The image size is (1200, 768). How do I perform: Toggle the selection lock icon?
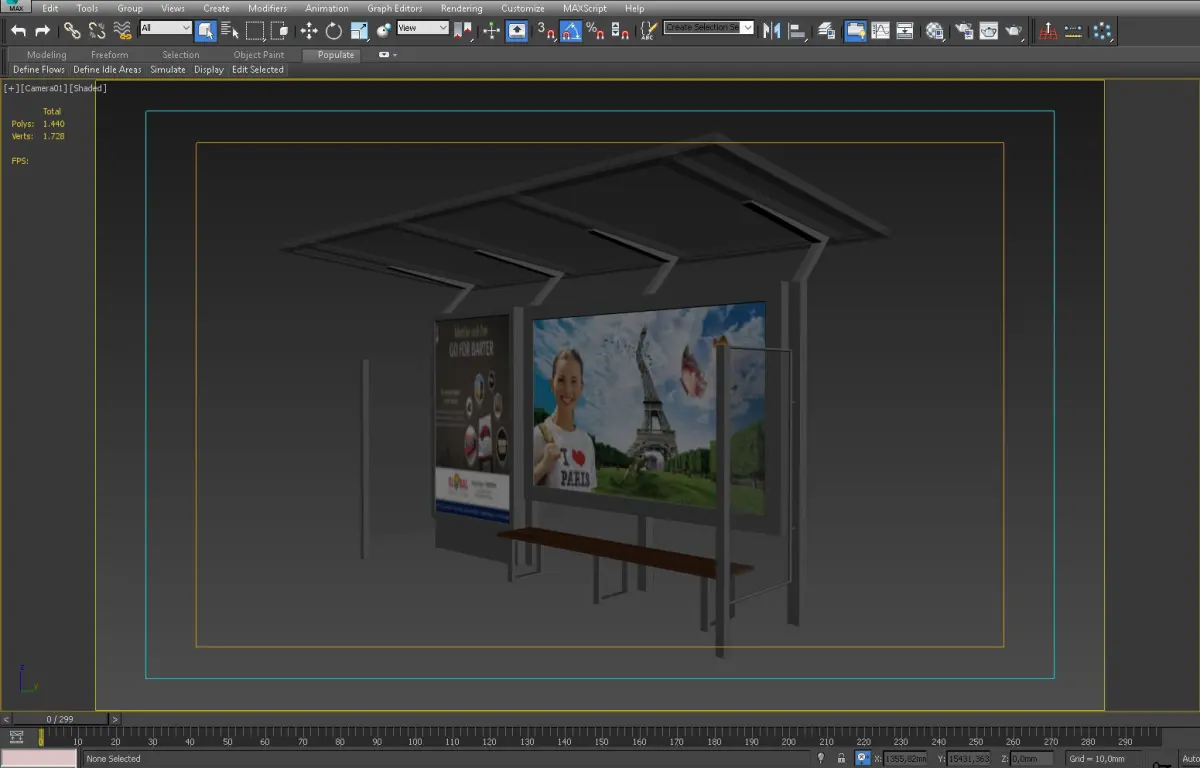point(841,759)
